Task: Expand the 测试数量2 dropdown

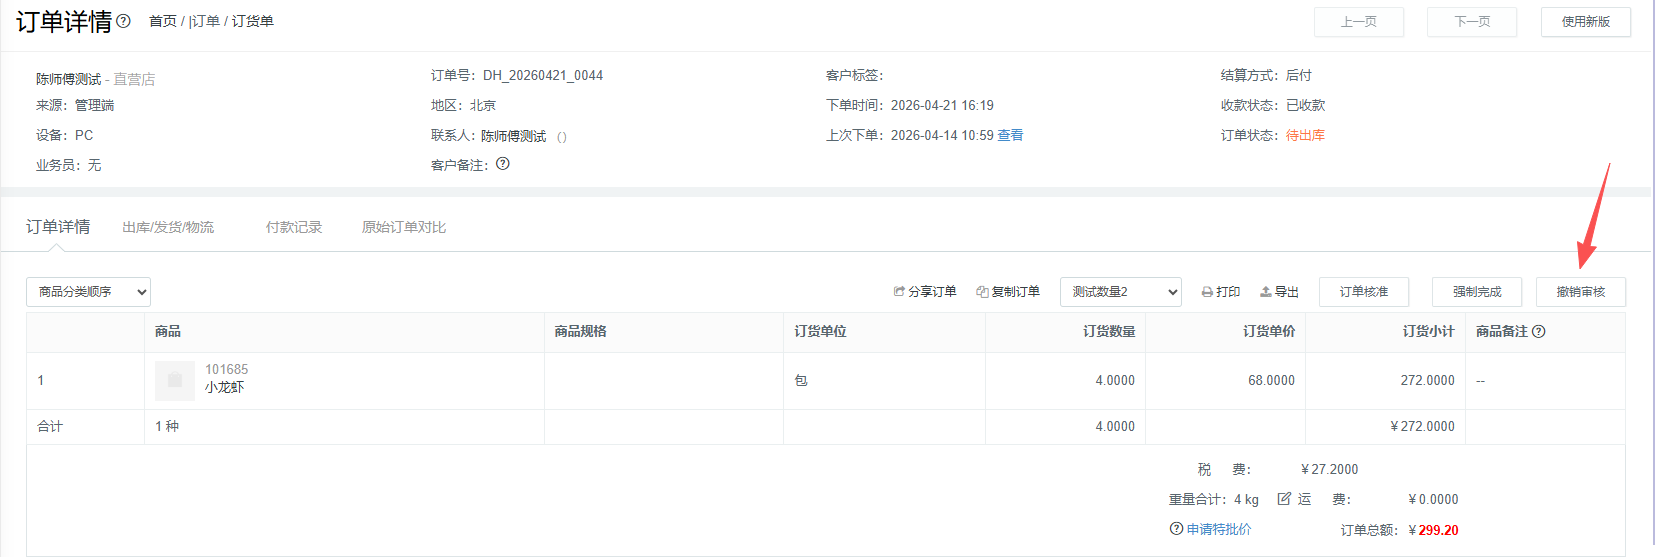Action: (x=1121, y=292)
